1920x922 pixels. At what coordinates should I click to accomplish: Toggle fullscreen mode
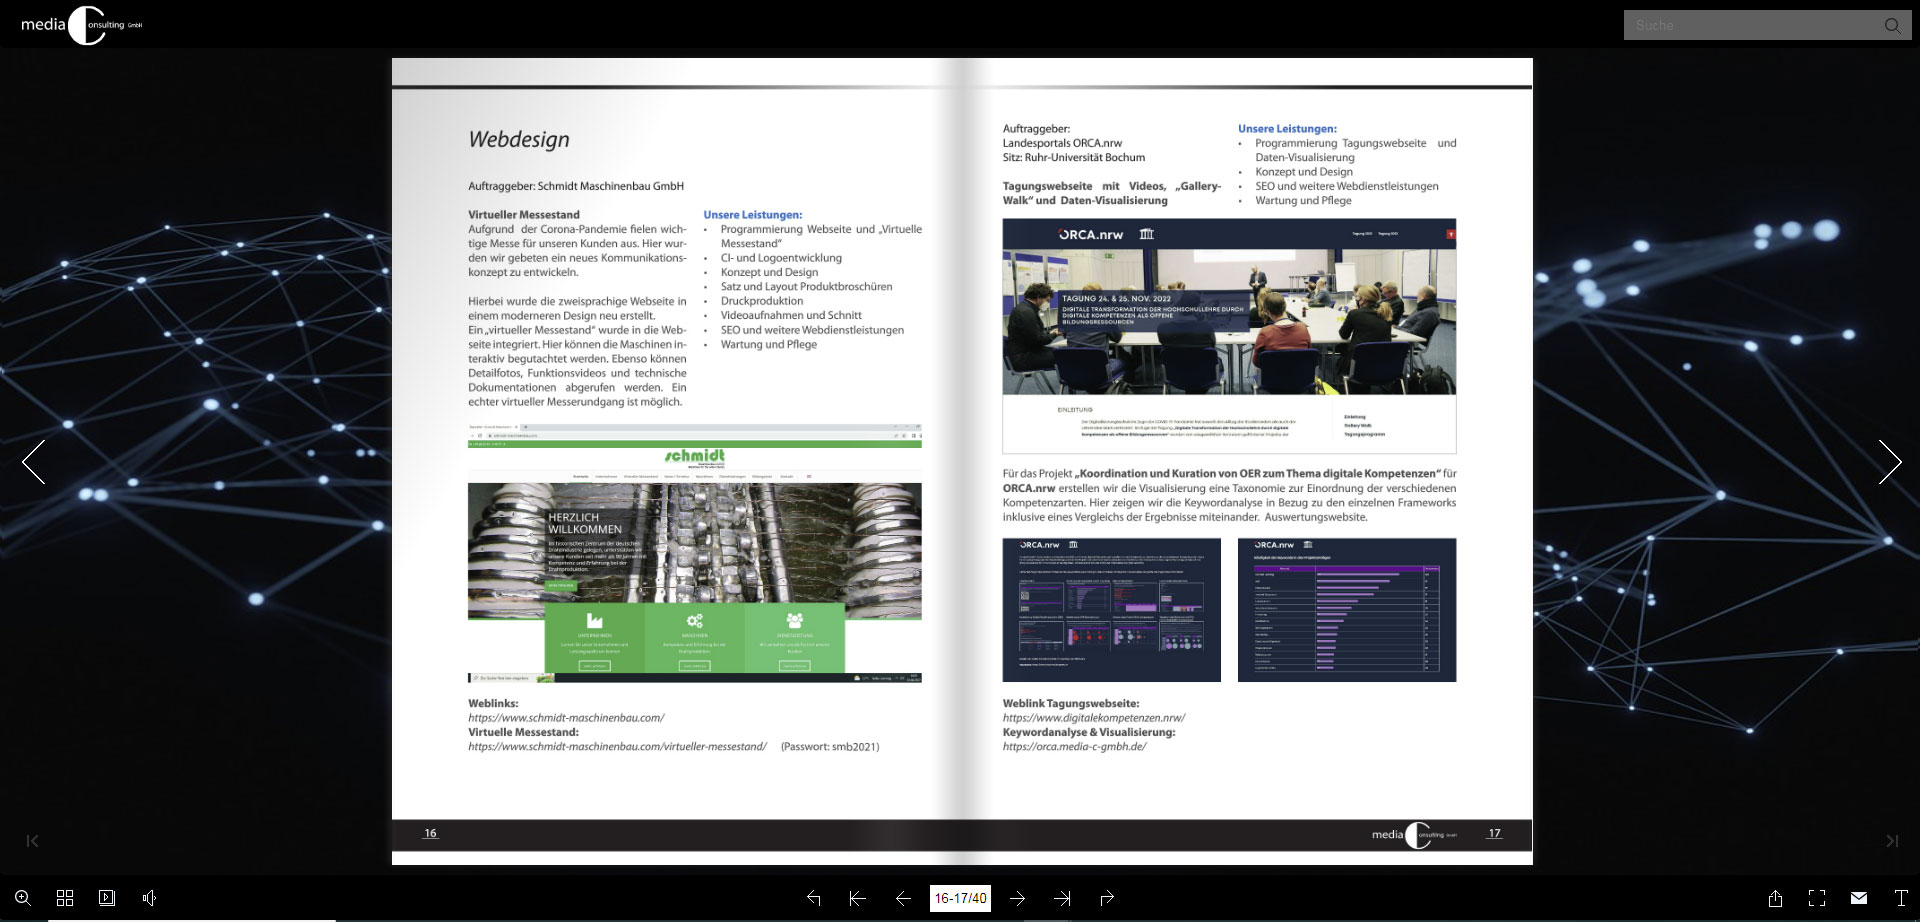(x=1817, y=898)
